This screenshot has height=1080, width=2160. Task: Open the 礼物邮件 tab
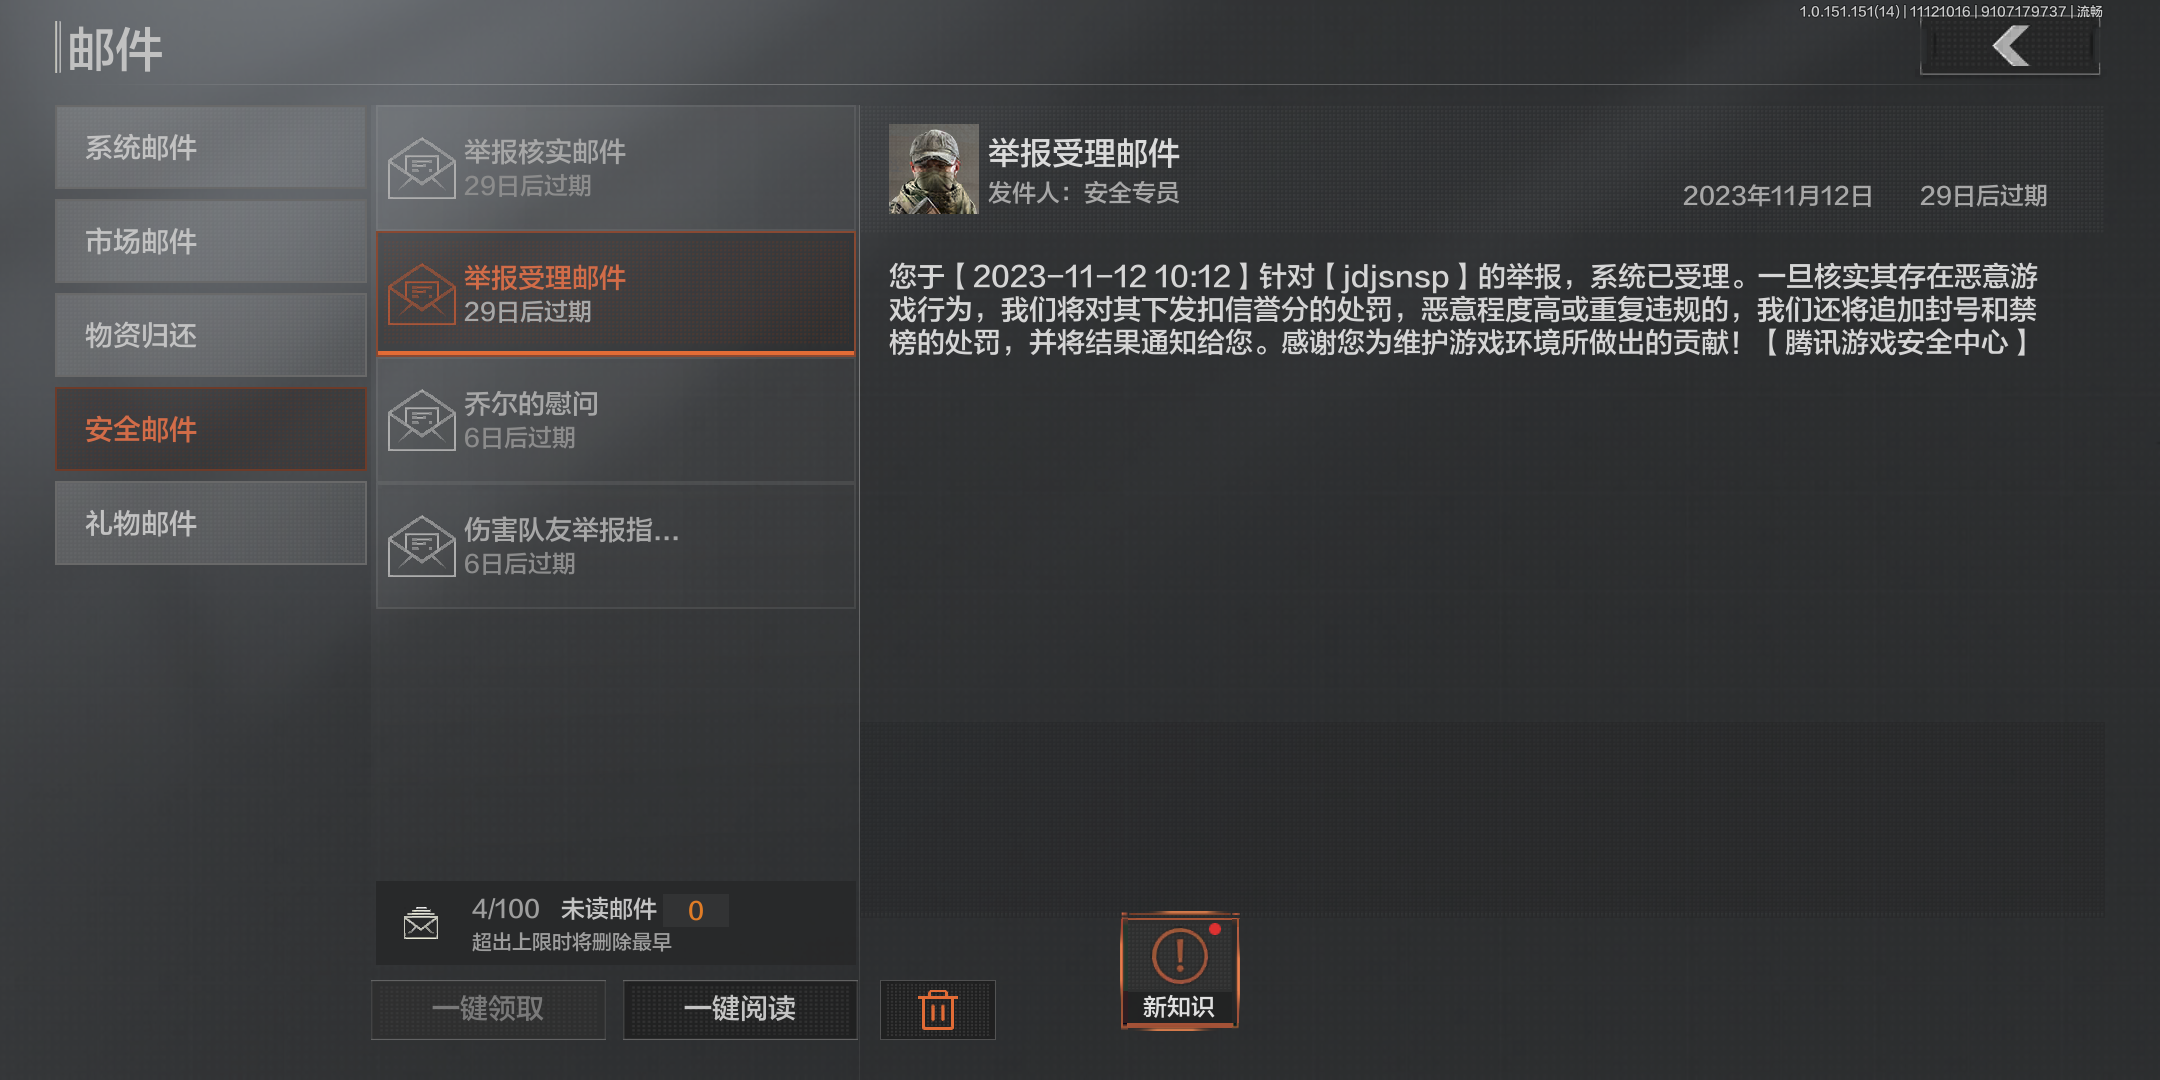click(211, 524)
